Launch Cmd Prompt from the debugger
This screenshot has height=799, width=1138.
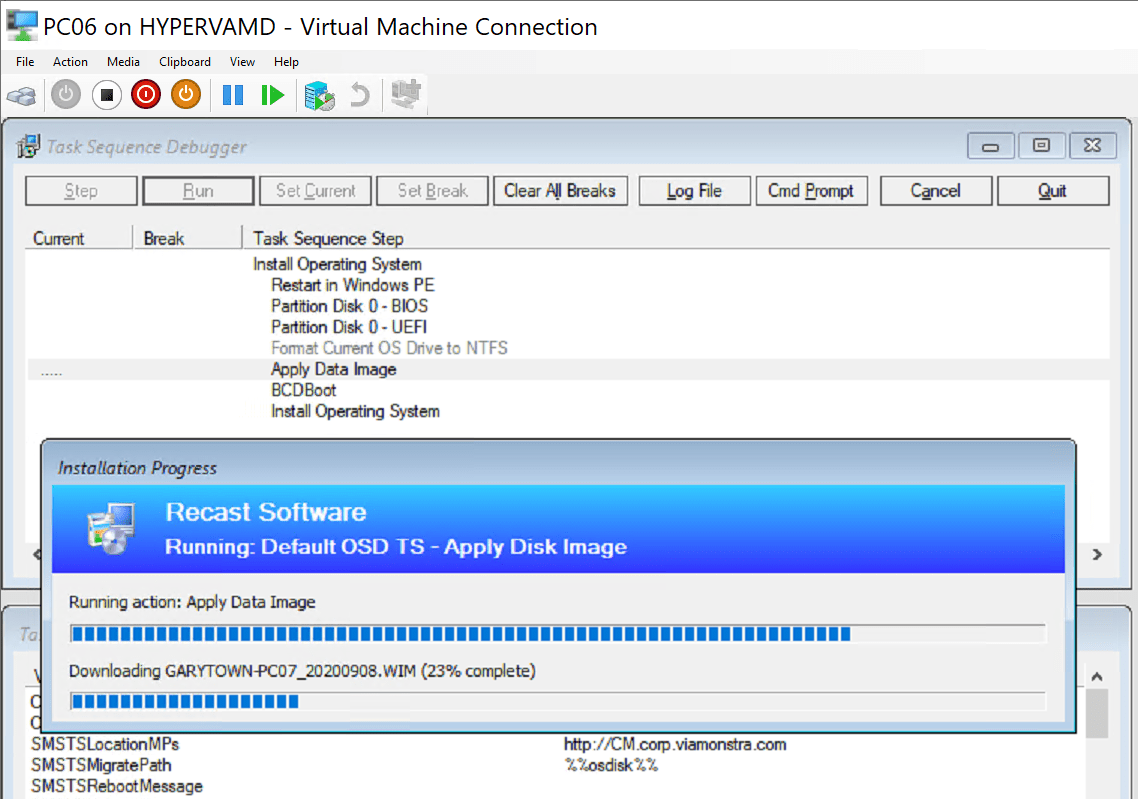[811, 190]
